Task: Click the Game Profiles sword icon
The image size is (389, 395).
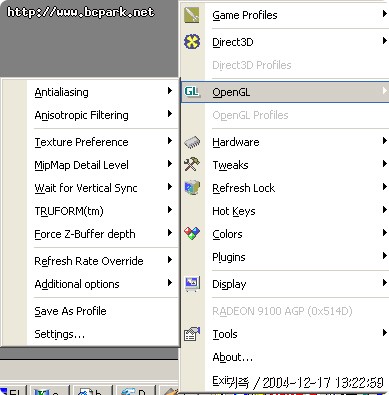Action: click(192, 15)
